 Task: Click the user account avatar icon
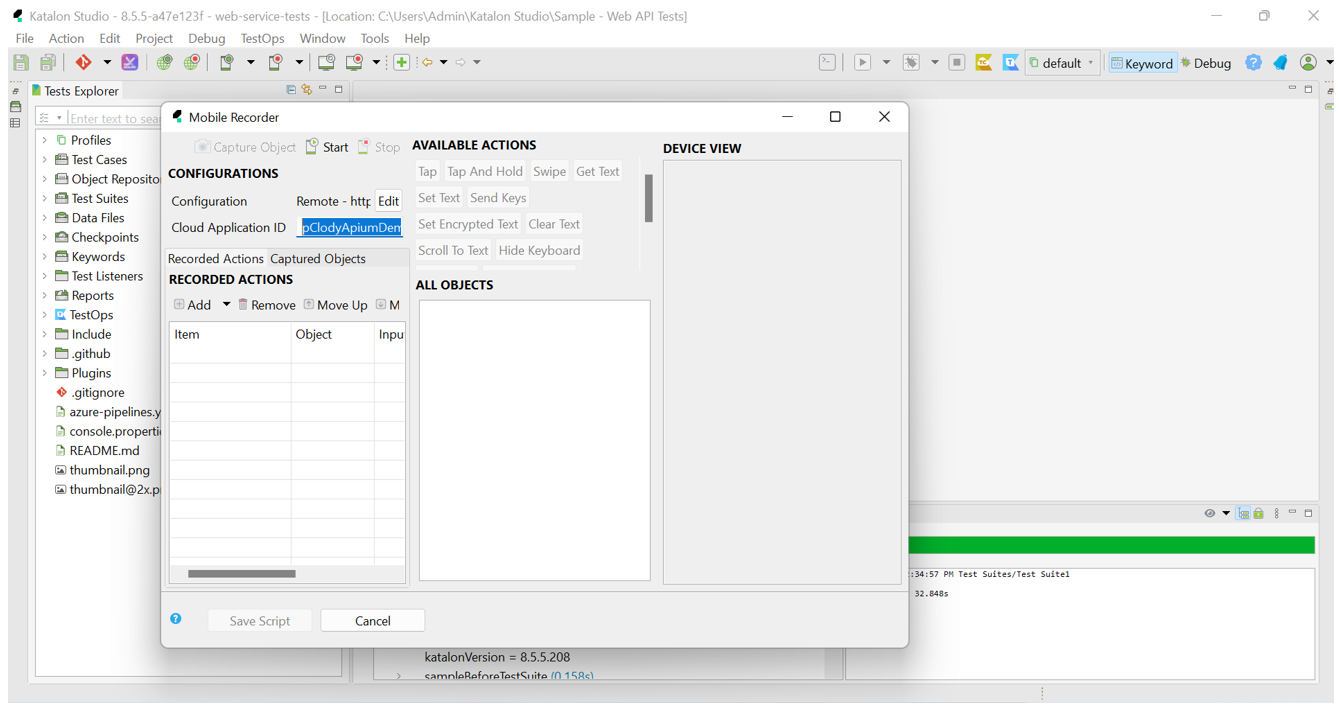click(x=1308, y=62)
